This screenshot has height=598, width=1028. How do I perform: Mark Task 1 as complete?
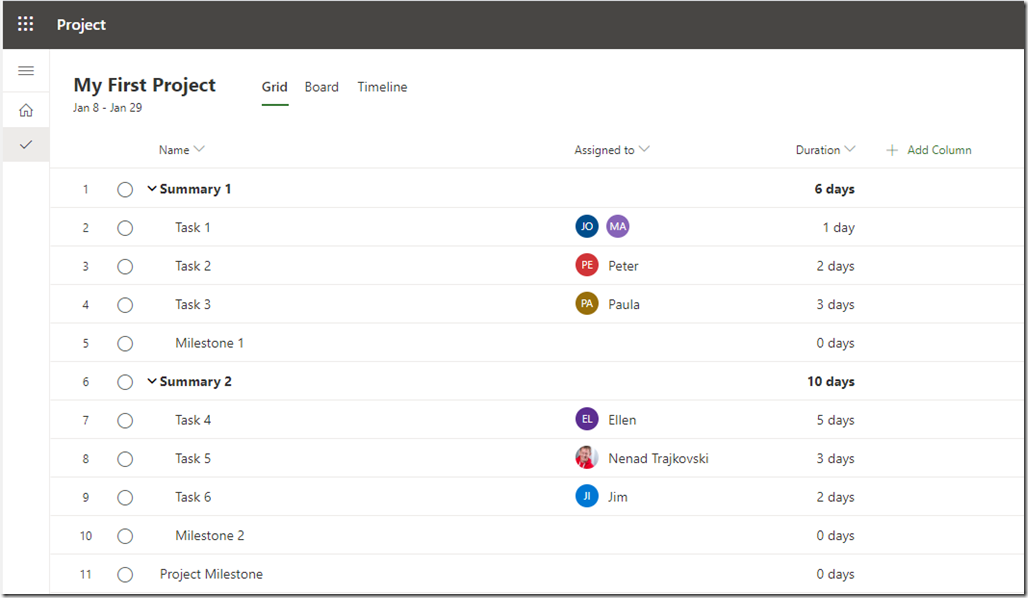(125, 228)
